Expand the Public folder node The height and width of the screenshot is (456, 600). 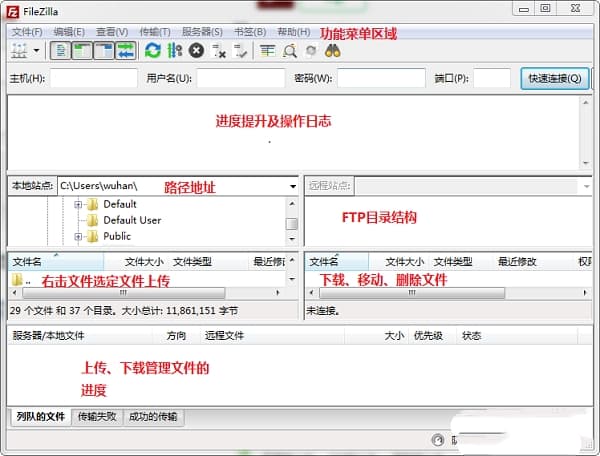(x=78, y=237)
